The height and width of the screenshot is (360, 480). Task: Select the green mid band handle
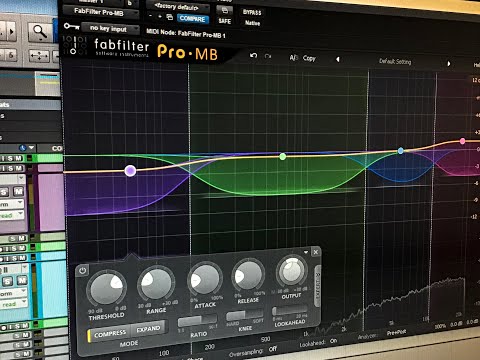click(x=283, y=156)
